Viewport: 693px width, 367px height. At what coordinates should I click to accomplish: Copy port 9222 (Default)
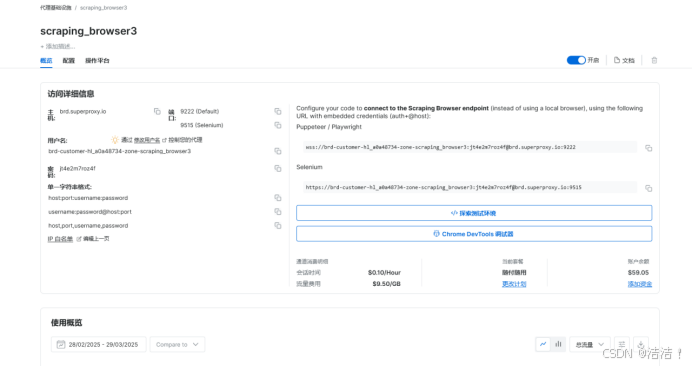pos(278,111)
